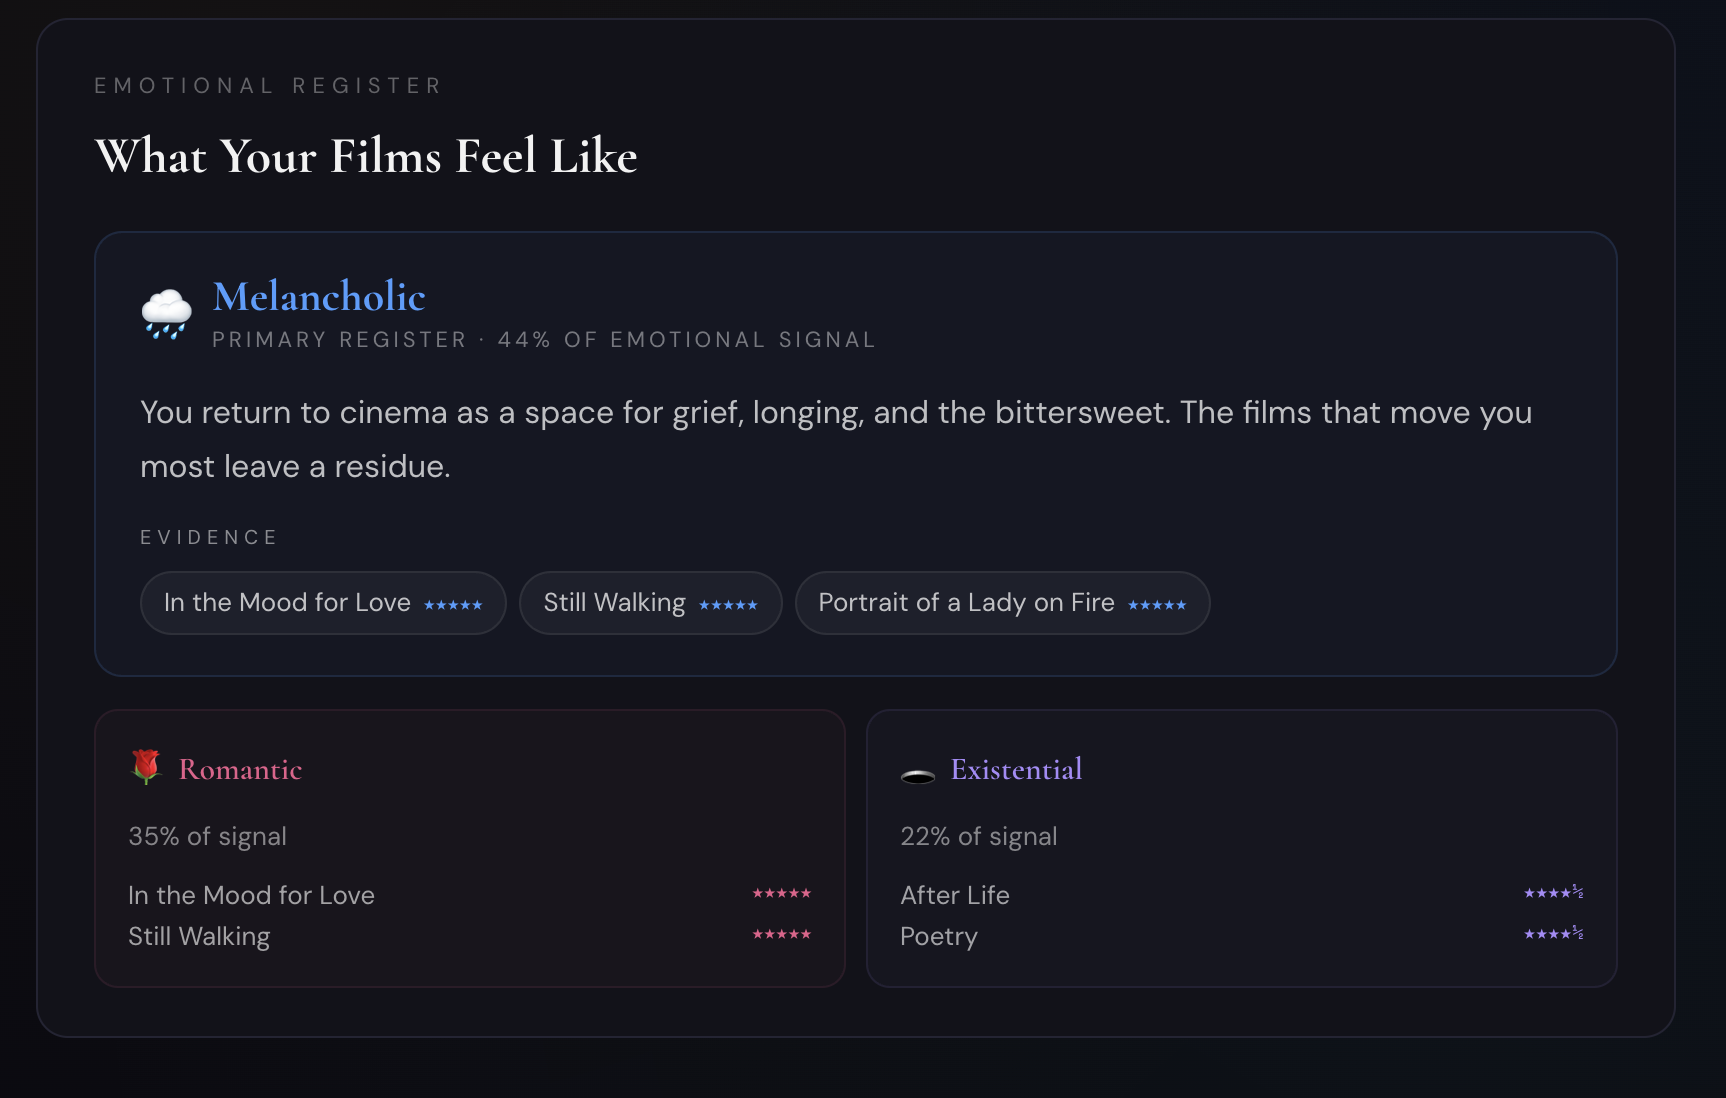Viewport: 1726px width, 1098px height.
Task: Toggle the Existential signal card
Action: pyautogui.click(x=1242, y=847)
